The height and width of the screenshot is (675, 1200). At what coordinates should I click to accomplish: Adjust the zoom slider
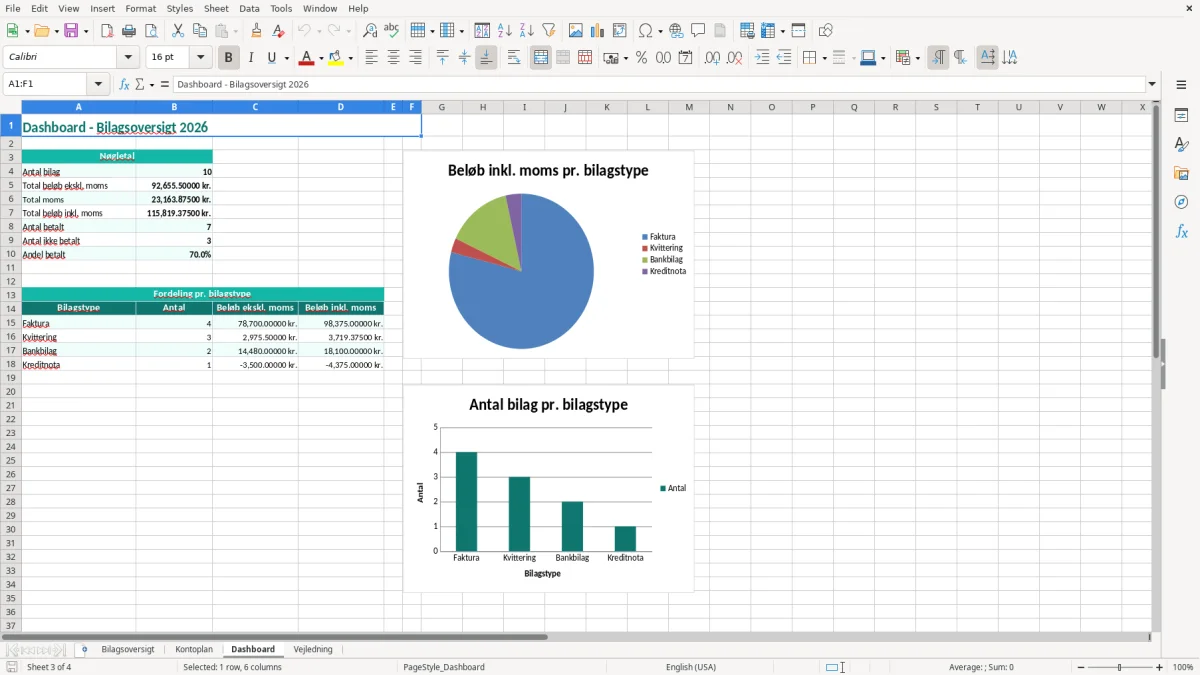click(1120, 667)
